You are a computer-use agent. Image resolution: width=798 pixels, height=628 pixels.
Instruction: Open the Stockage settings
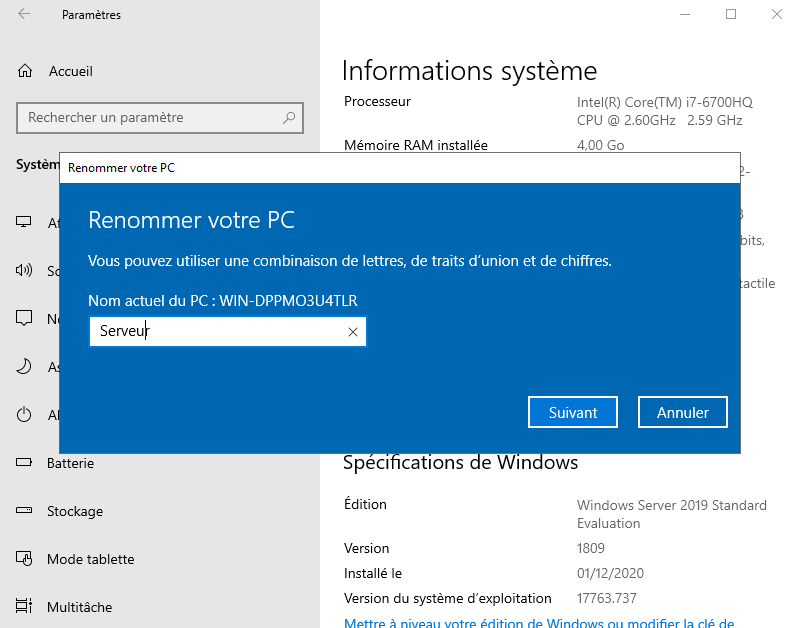tap(75, 511)
